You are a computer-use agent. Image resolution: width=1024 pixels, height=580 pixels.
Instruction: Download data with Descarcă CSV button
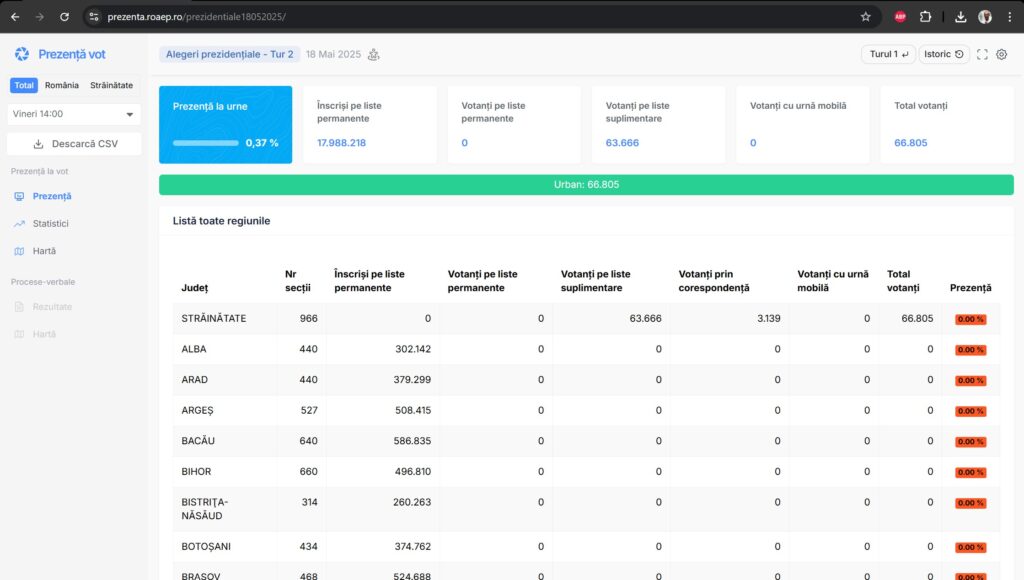click(74, 144)
